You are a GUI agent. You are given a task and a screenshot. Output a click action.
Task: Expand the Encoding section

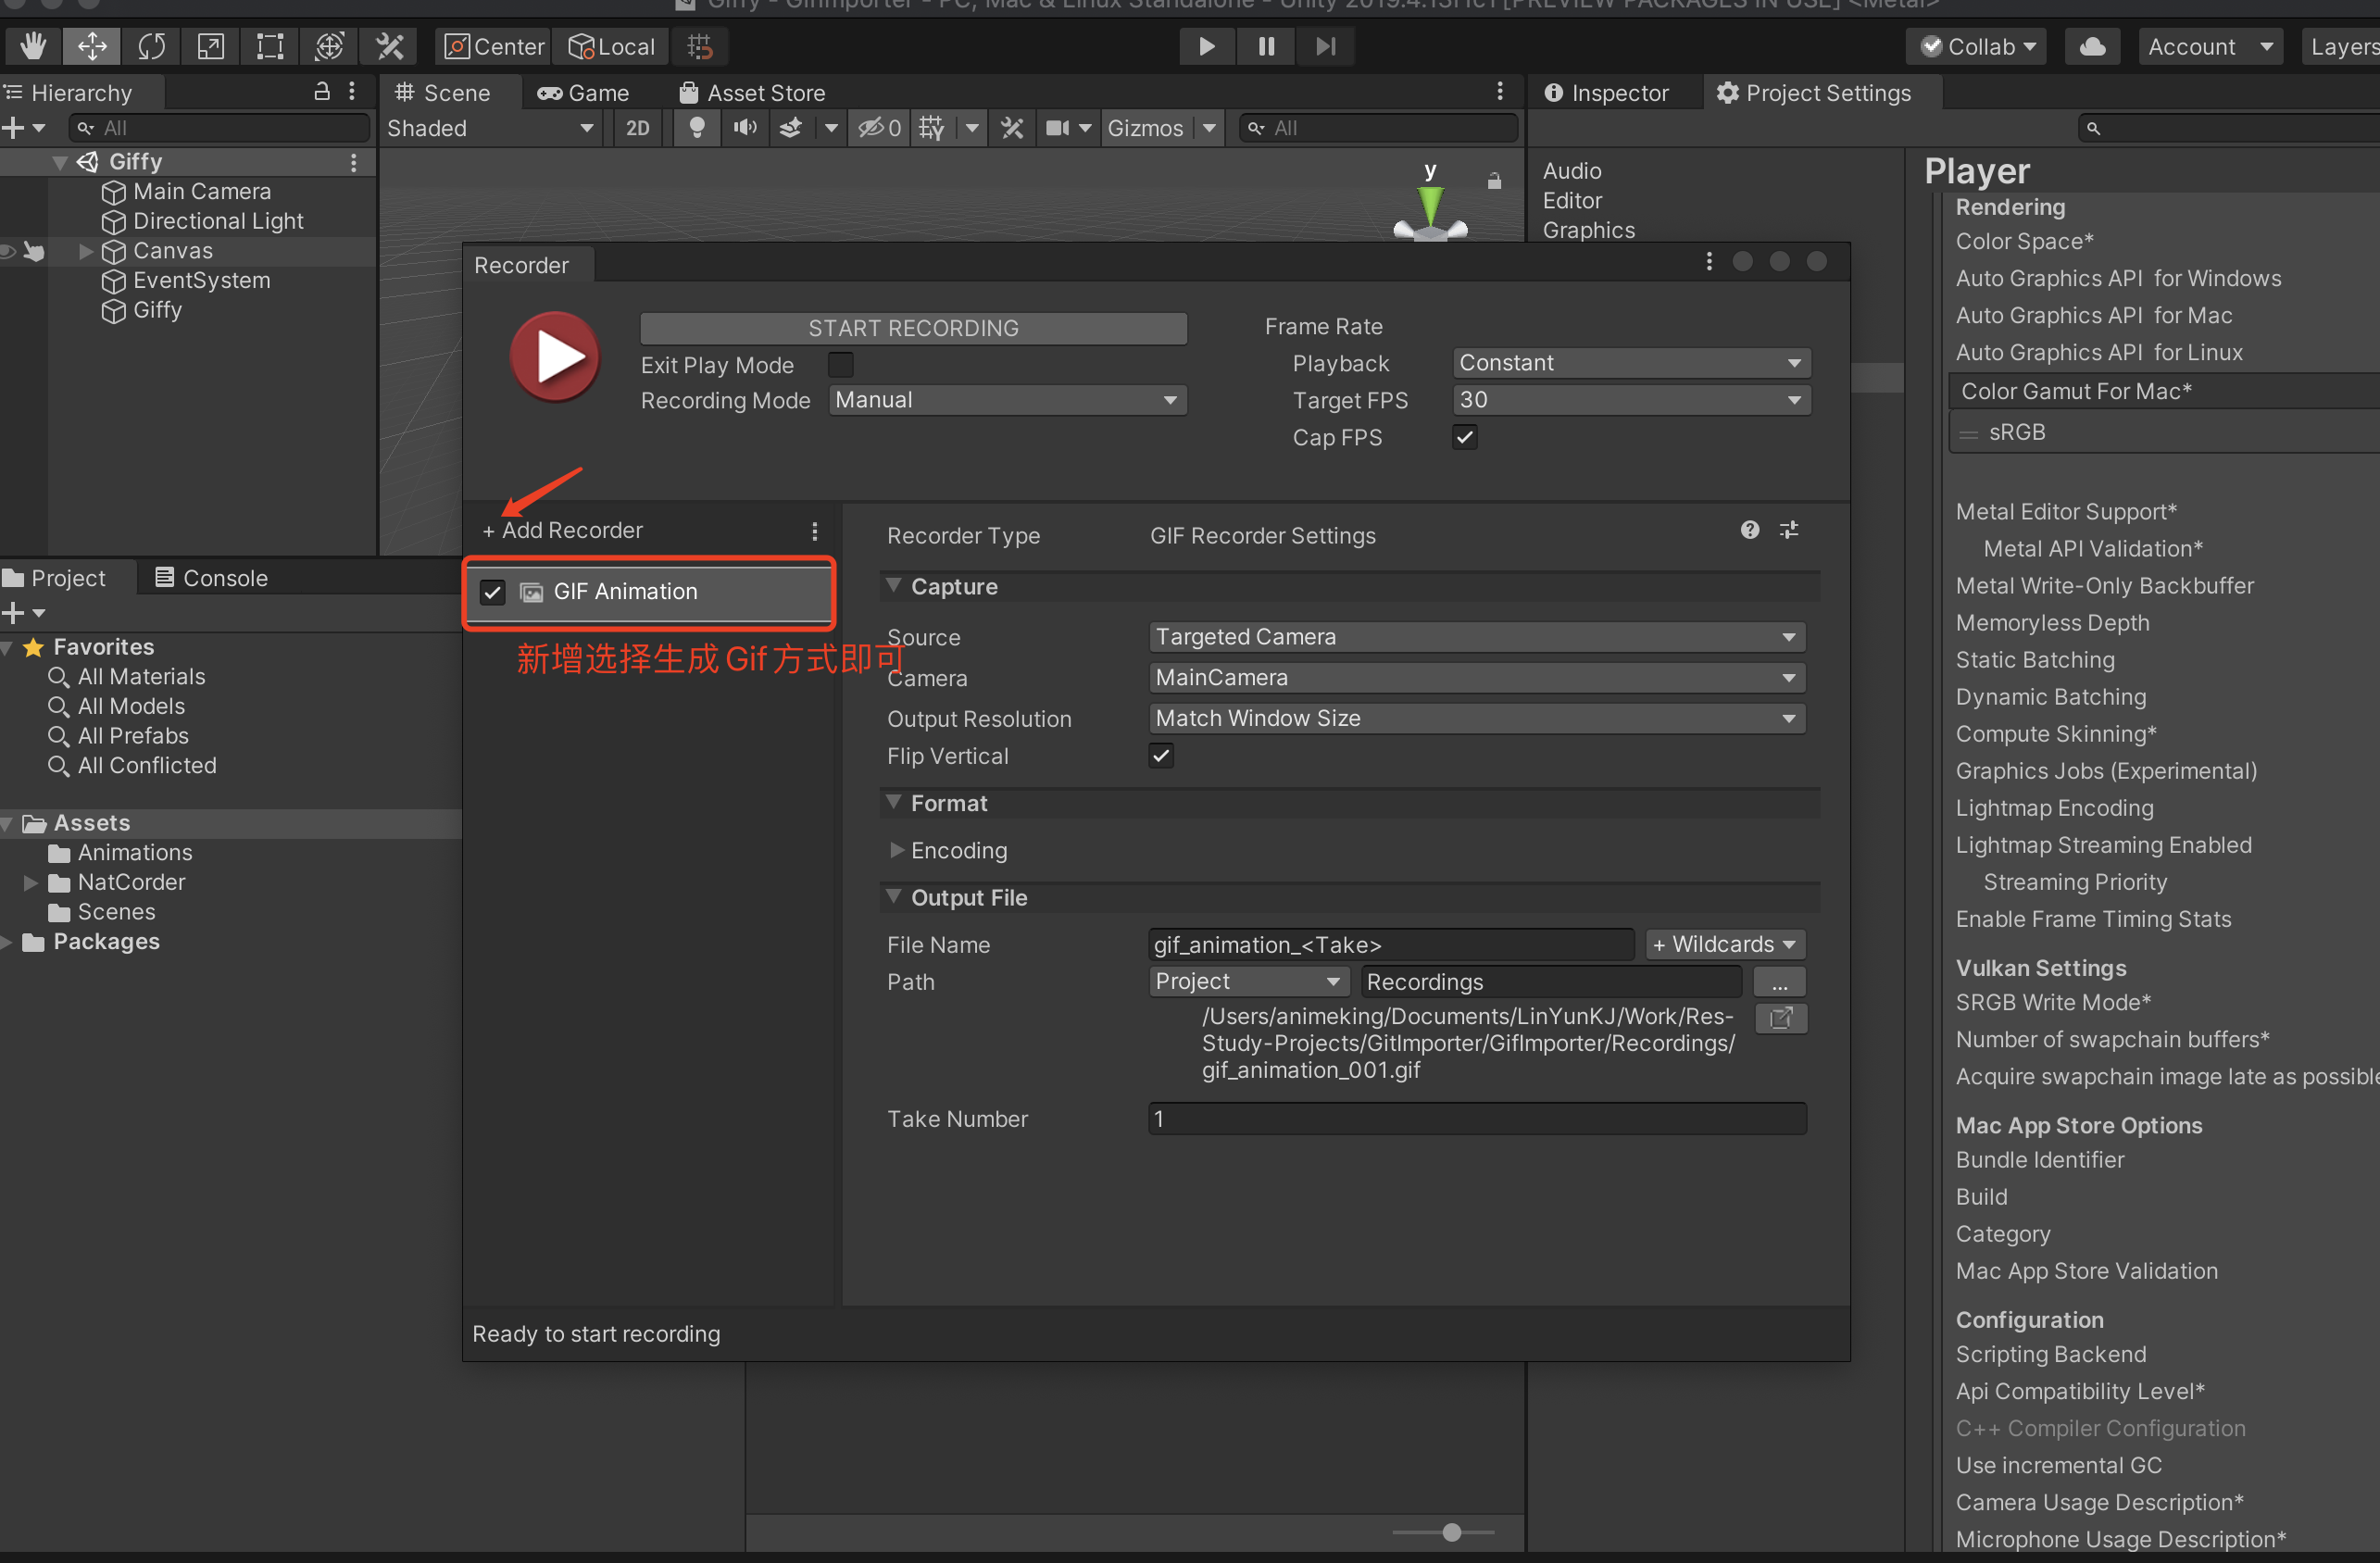tap(897, 850)
